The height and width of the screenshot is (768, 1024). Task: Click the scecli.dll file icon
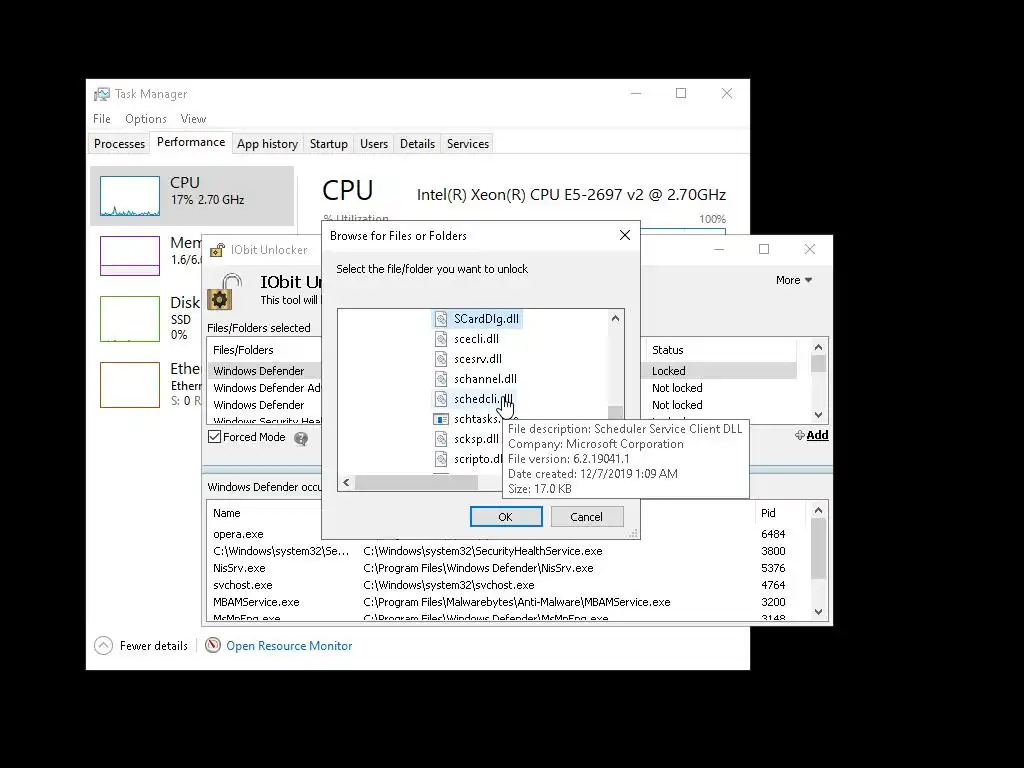(x=441, y=339)
